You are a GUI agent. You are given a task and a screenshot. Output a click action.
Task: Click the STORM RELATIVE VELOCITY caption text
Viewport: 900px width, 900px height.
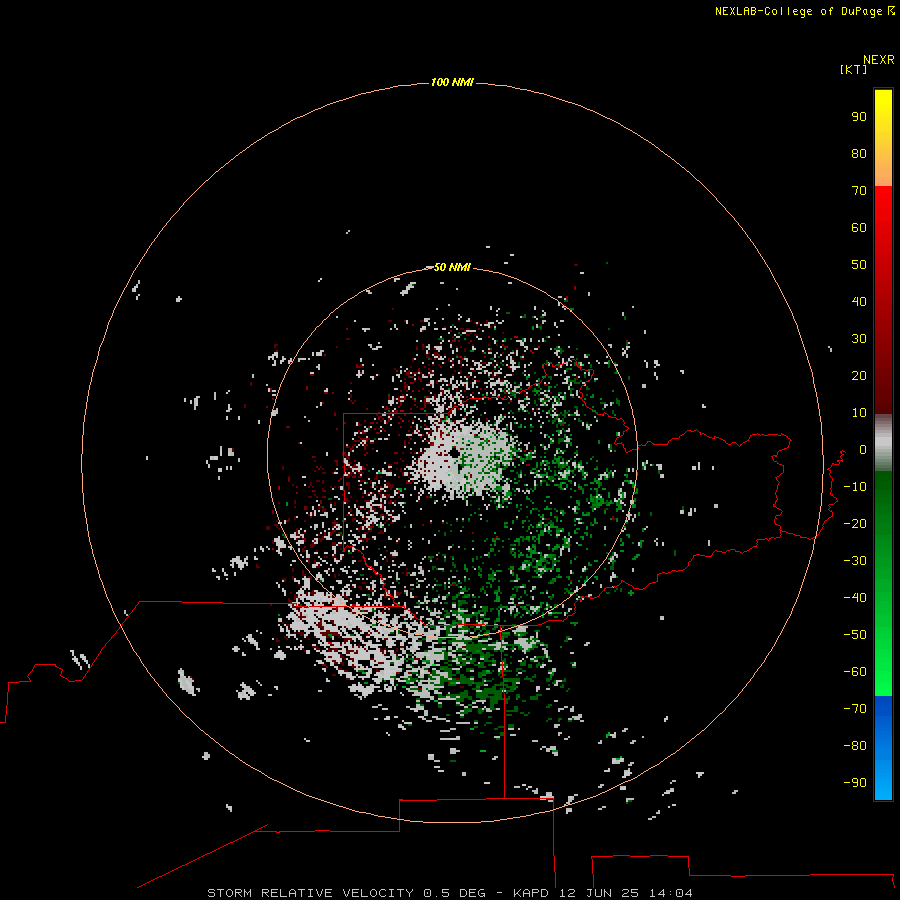point(310,893)
